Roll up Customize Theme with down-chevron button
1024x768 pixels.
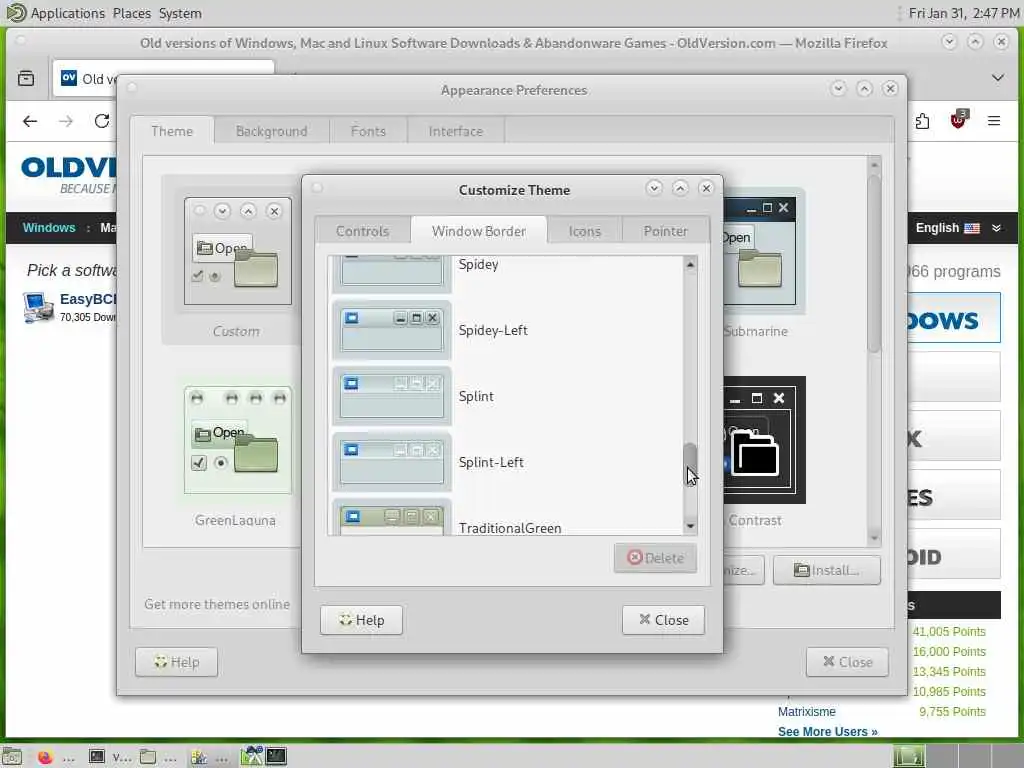click(x=654, y=189)
